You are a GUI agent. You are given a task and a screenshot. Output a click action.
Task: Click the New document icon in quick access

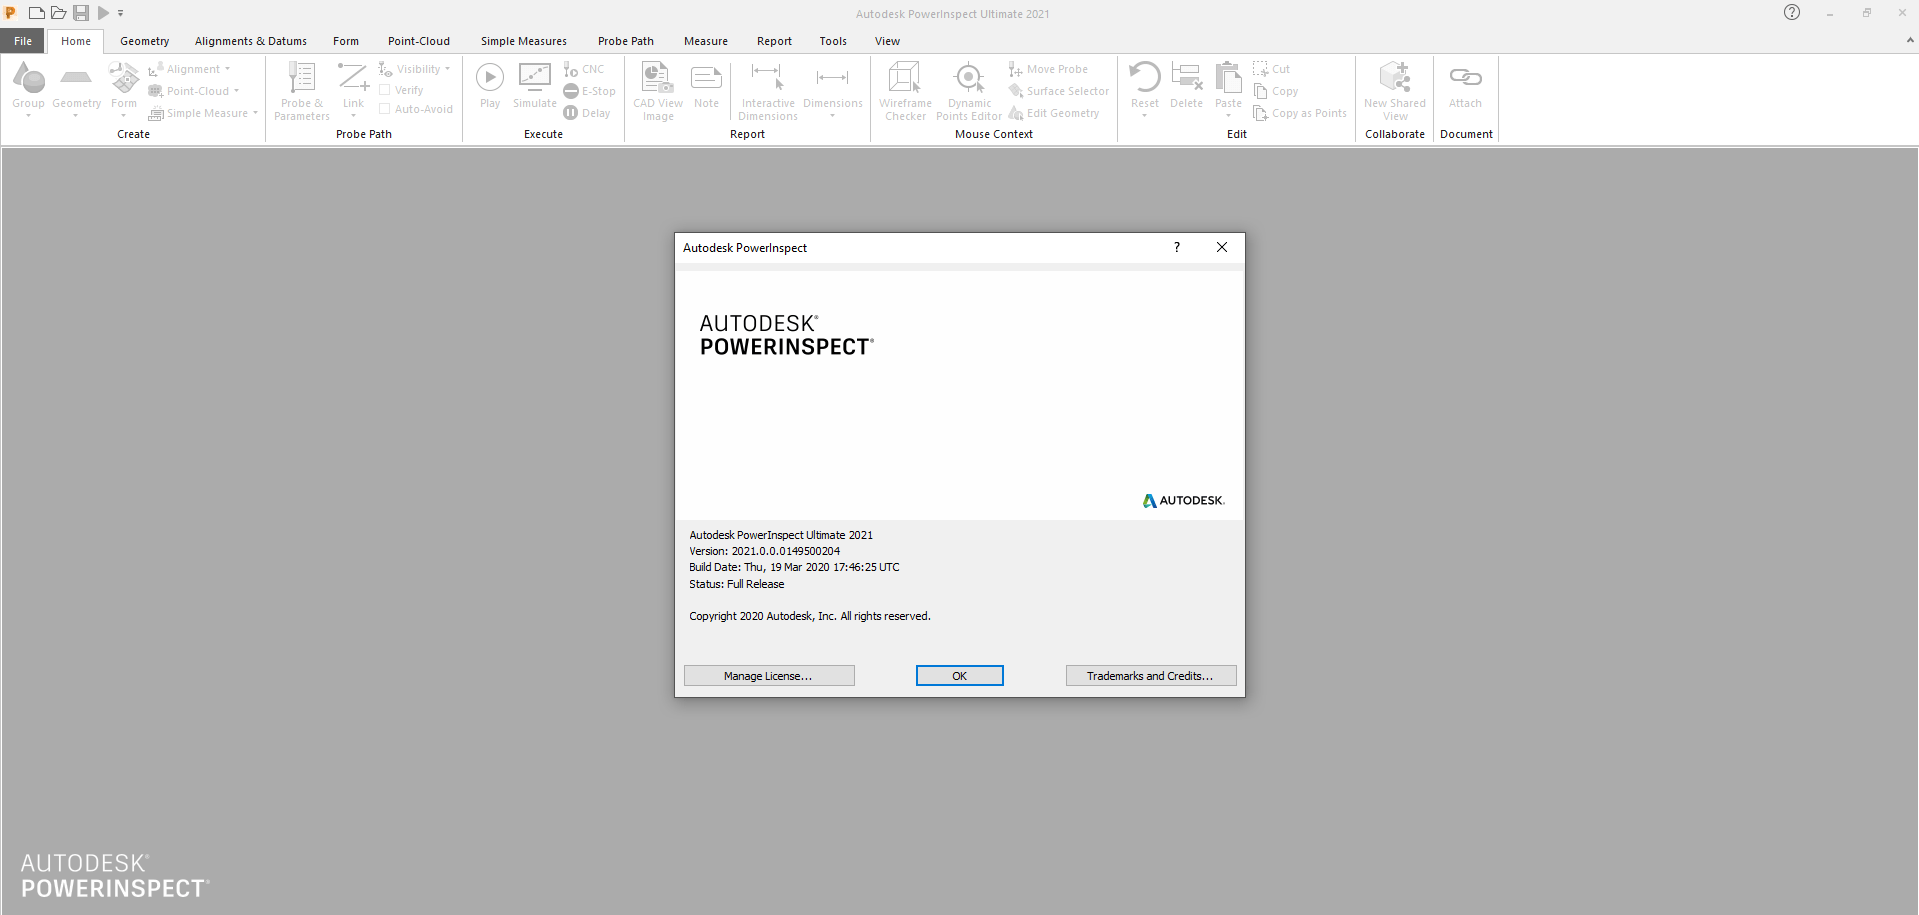[36, 13]
